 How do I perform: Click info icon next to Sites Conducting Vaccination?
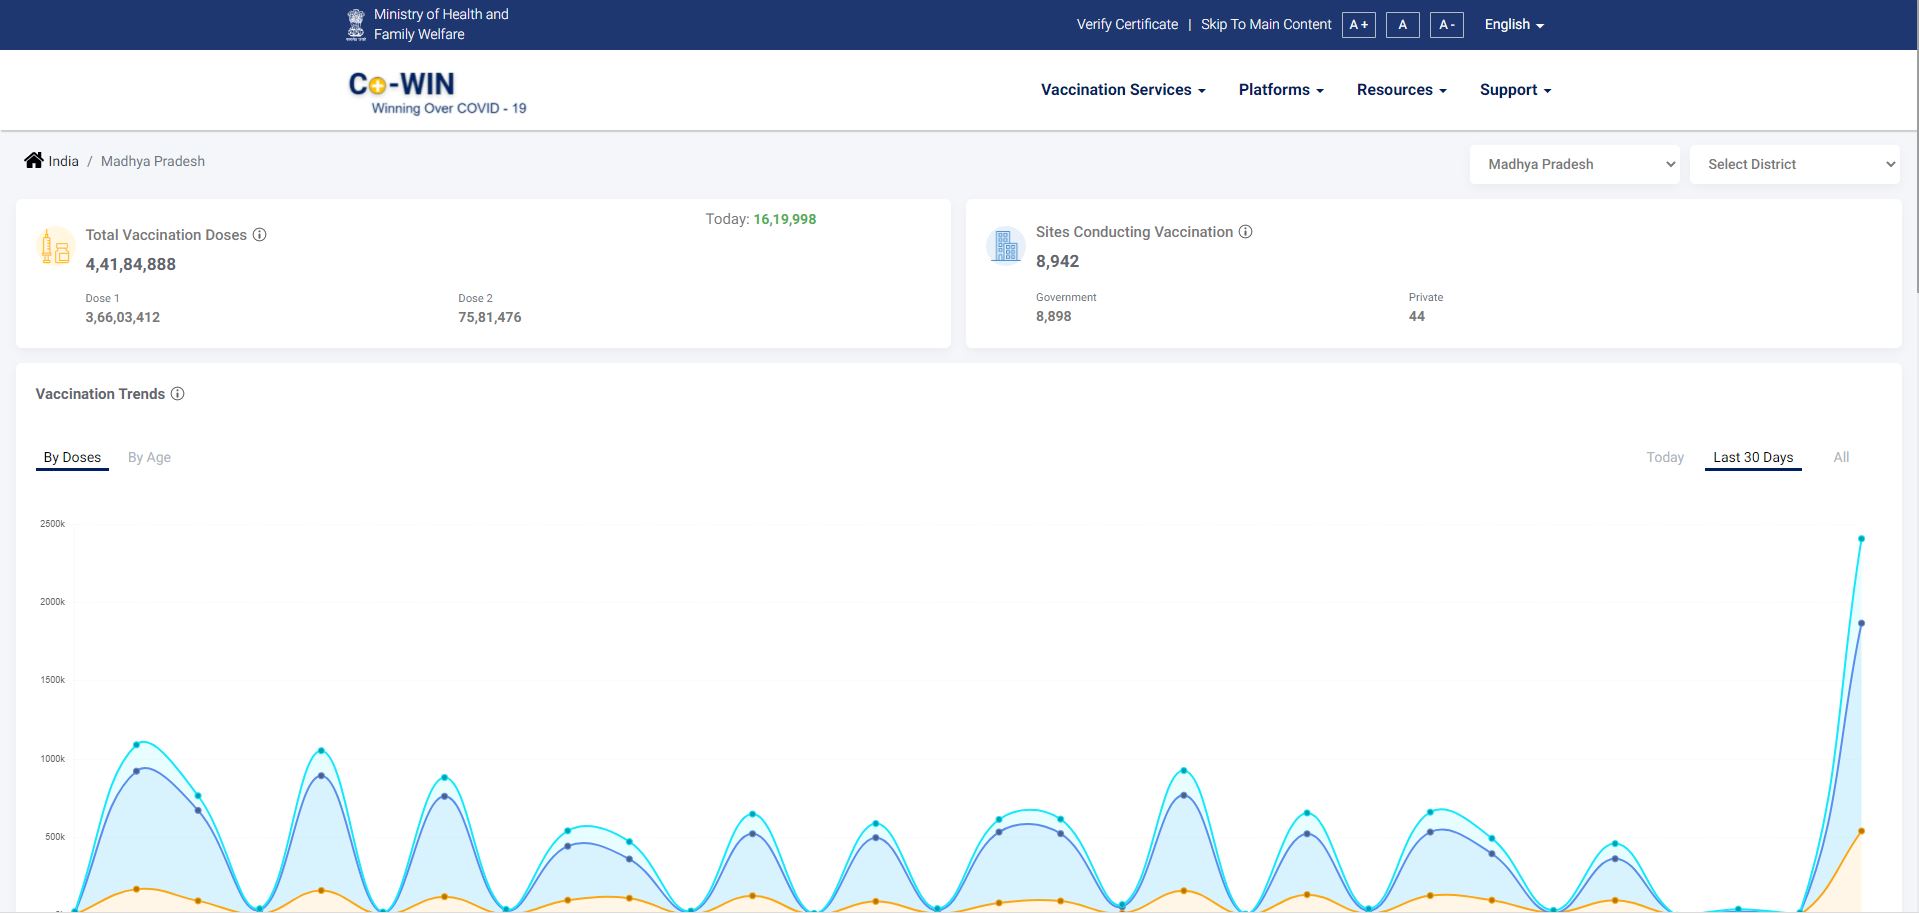click(x=1245, y=232)
